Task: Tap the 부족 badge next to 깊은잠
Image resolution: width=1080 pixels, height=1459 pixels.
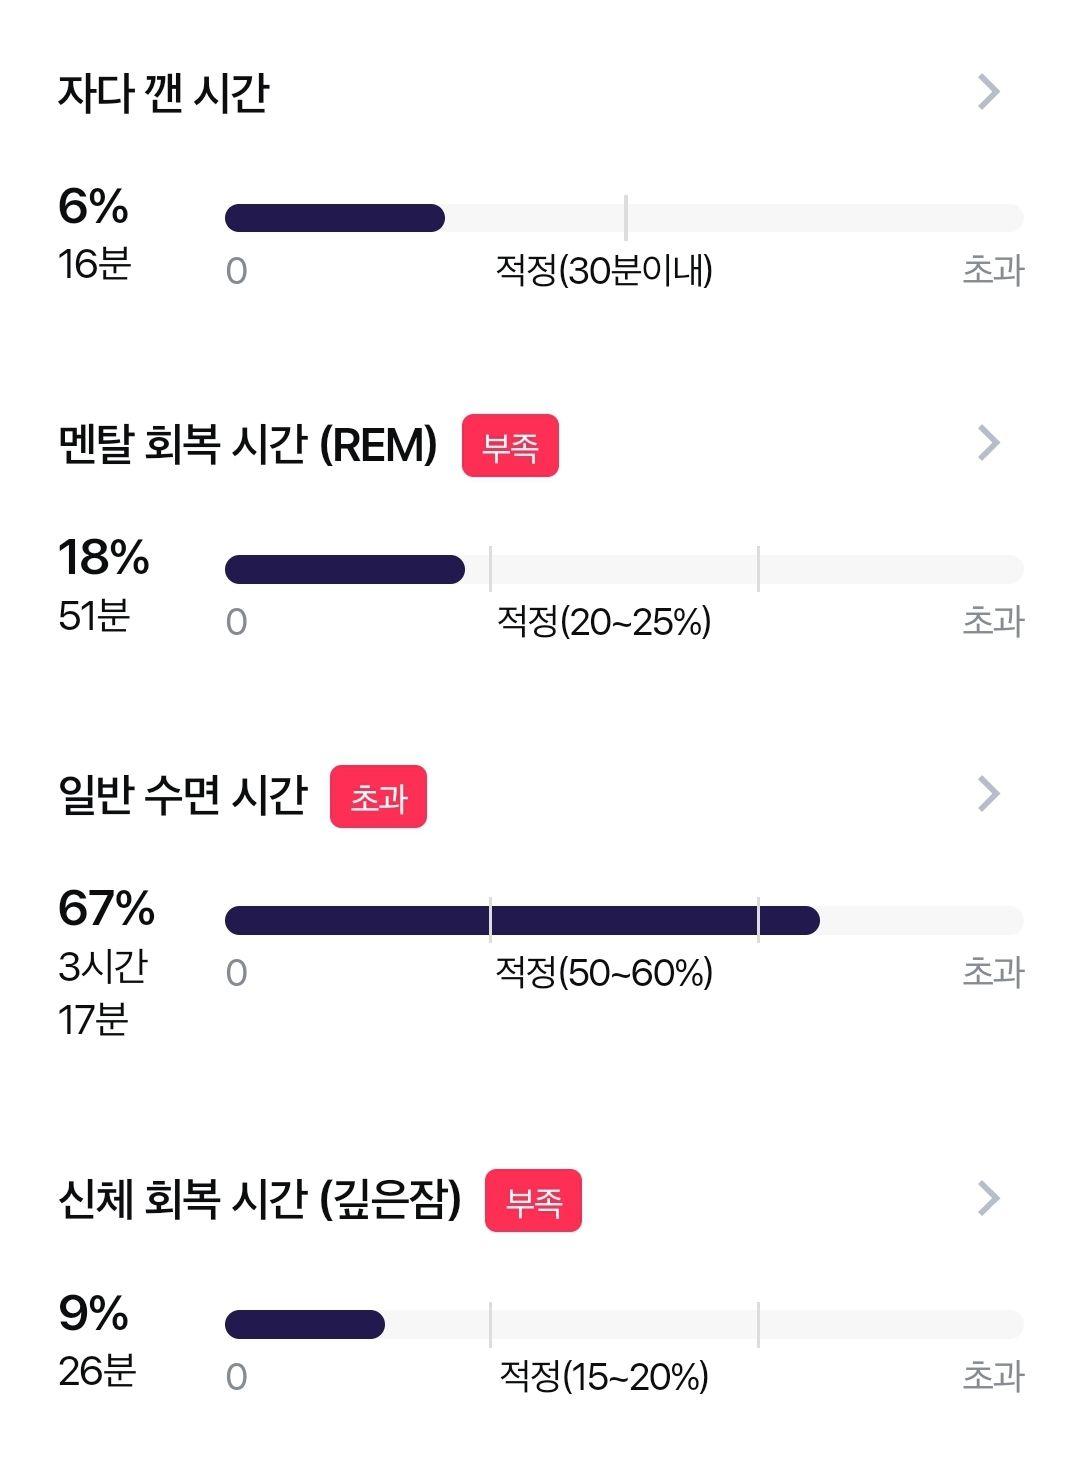Action: click(x=533, y=1200)
